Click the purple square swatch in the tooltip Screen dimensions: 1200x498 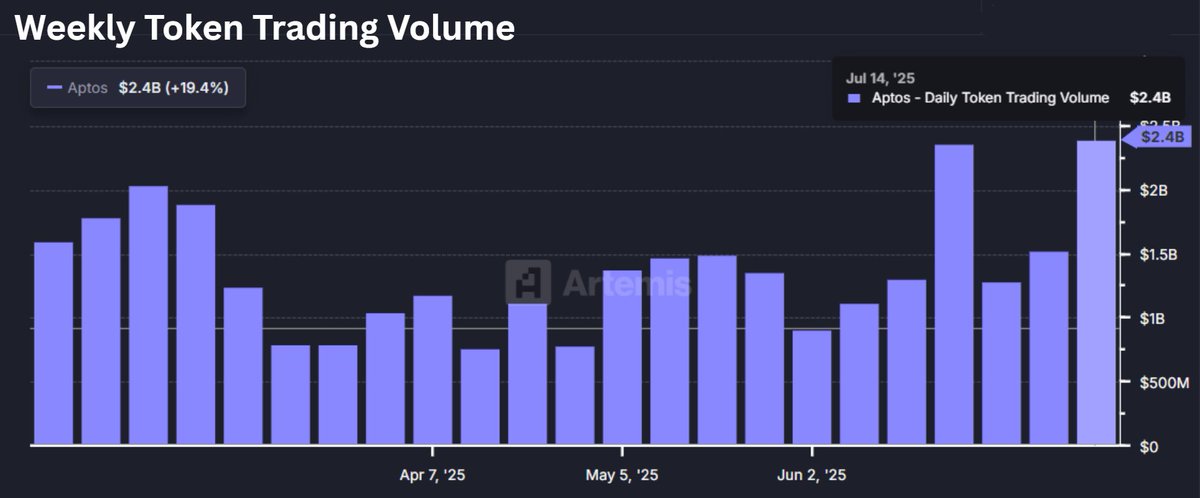pos(854,98)
